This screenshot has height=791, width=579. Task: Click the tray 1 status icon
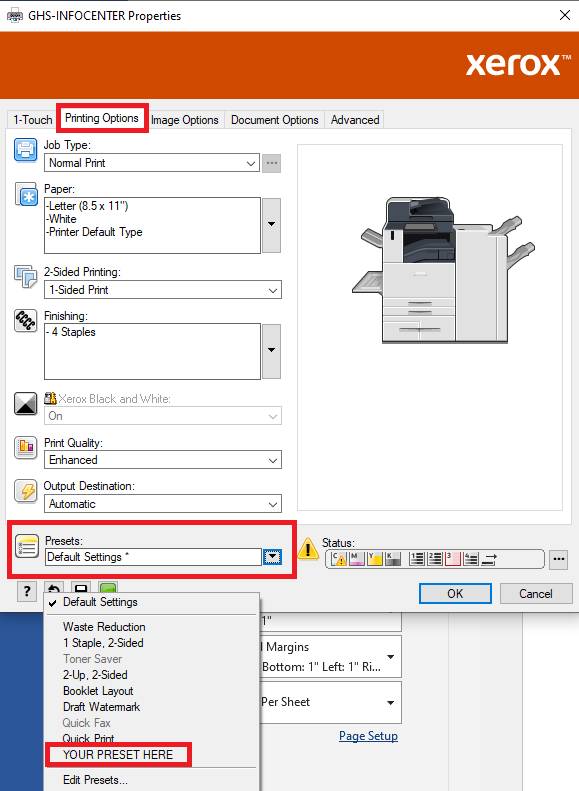point(417,558)
